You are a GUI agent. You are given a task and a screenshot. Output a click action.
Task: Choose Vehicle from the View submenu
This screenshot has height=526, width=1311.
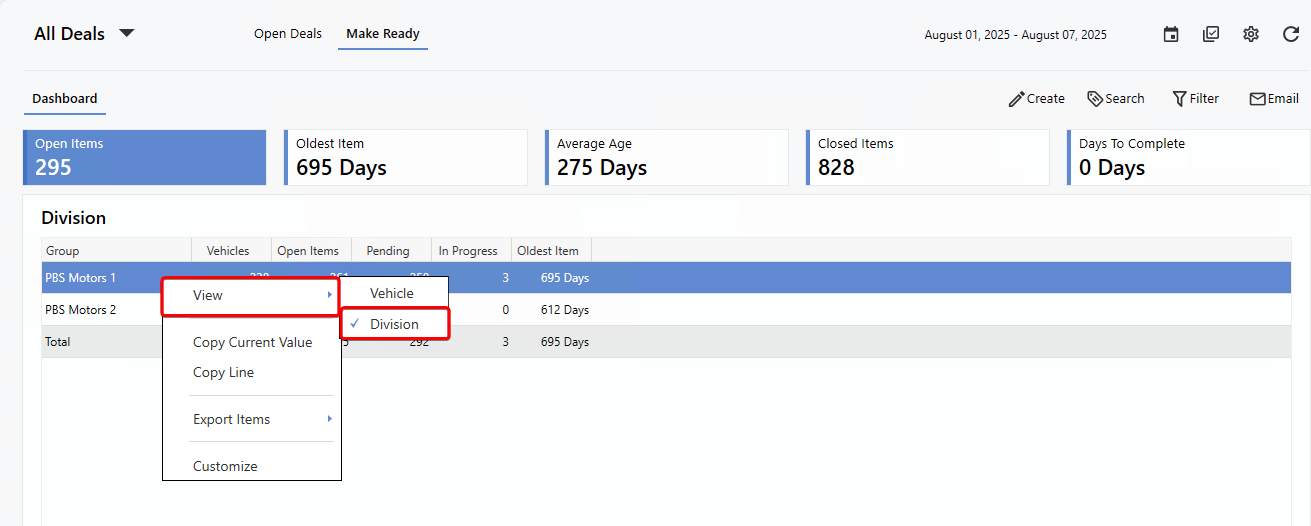[x=392, y=293]
